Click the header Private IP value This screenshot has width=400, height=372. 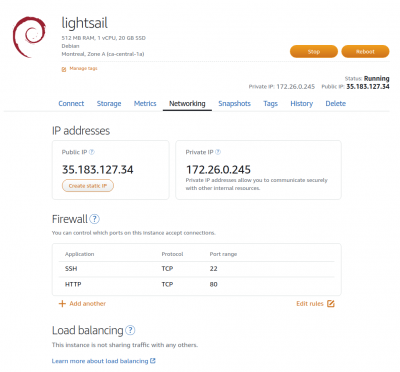click(x=296, y=87)
